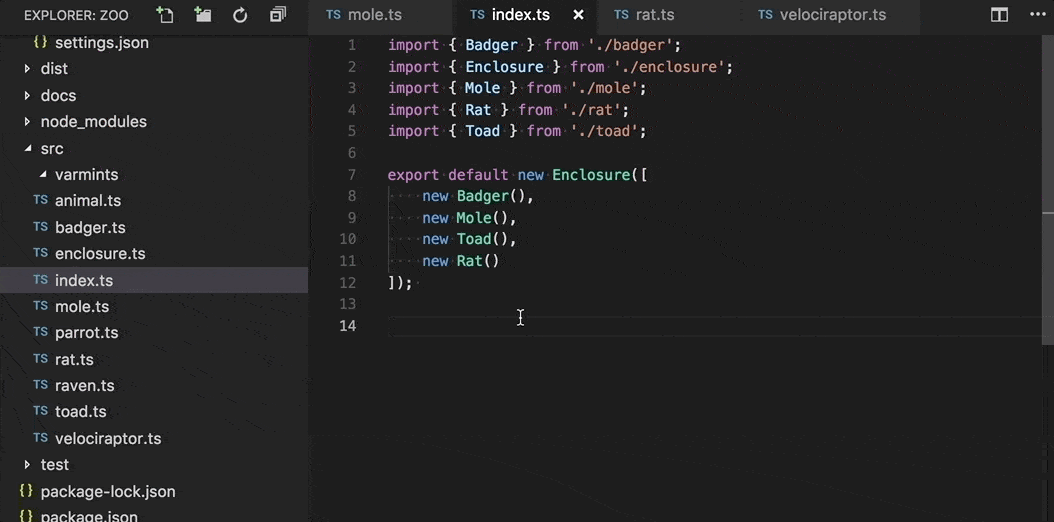1054x522 pixels.
Task: Close the index.ts tab
Action: point(578,15)
